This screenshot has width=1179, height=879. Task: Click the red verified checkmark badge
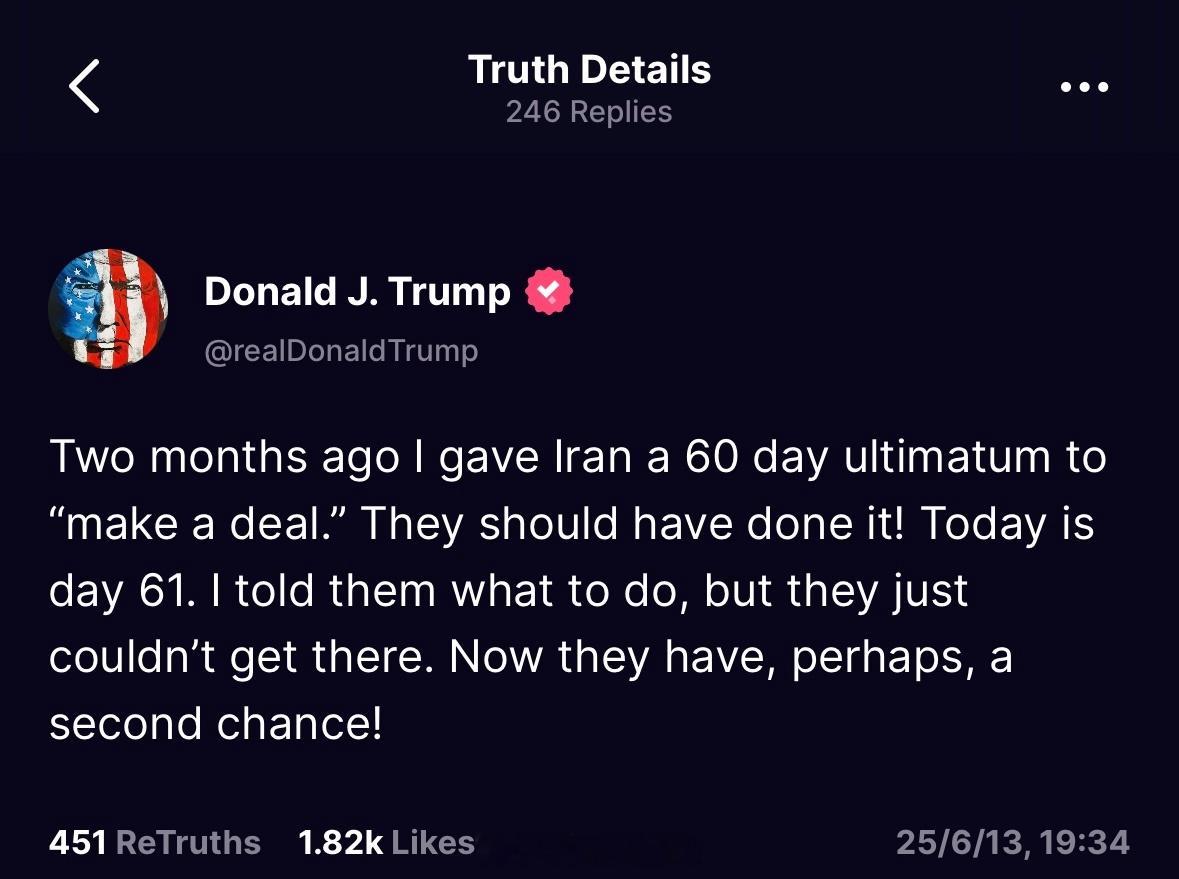point(549,291)
